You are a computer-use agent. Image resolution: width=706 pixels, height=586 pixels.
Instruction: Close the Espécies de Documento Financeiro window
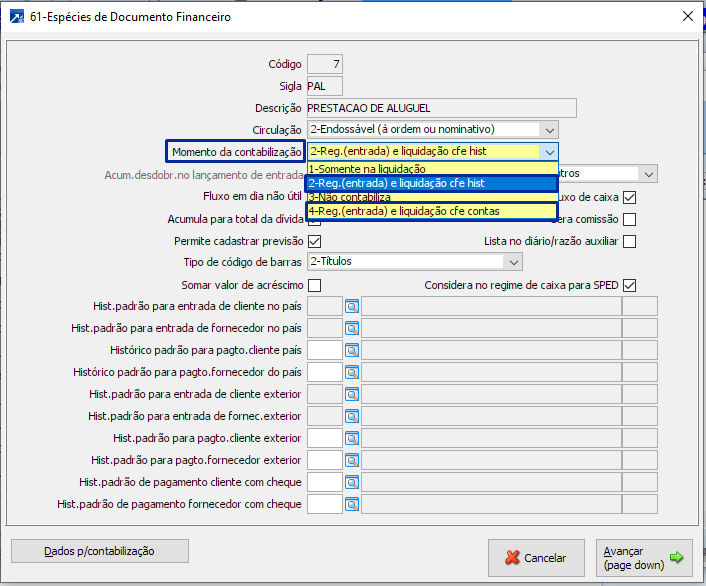[688, 17]
